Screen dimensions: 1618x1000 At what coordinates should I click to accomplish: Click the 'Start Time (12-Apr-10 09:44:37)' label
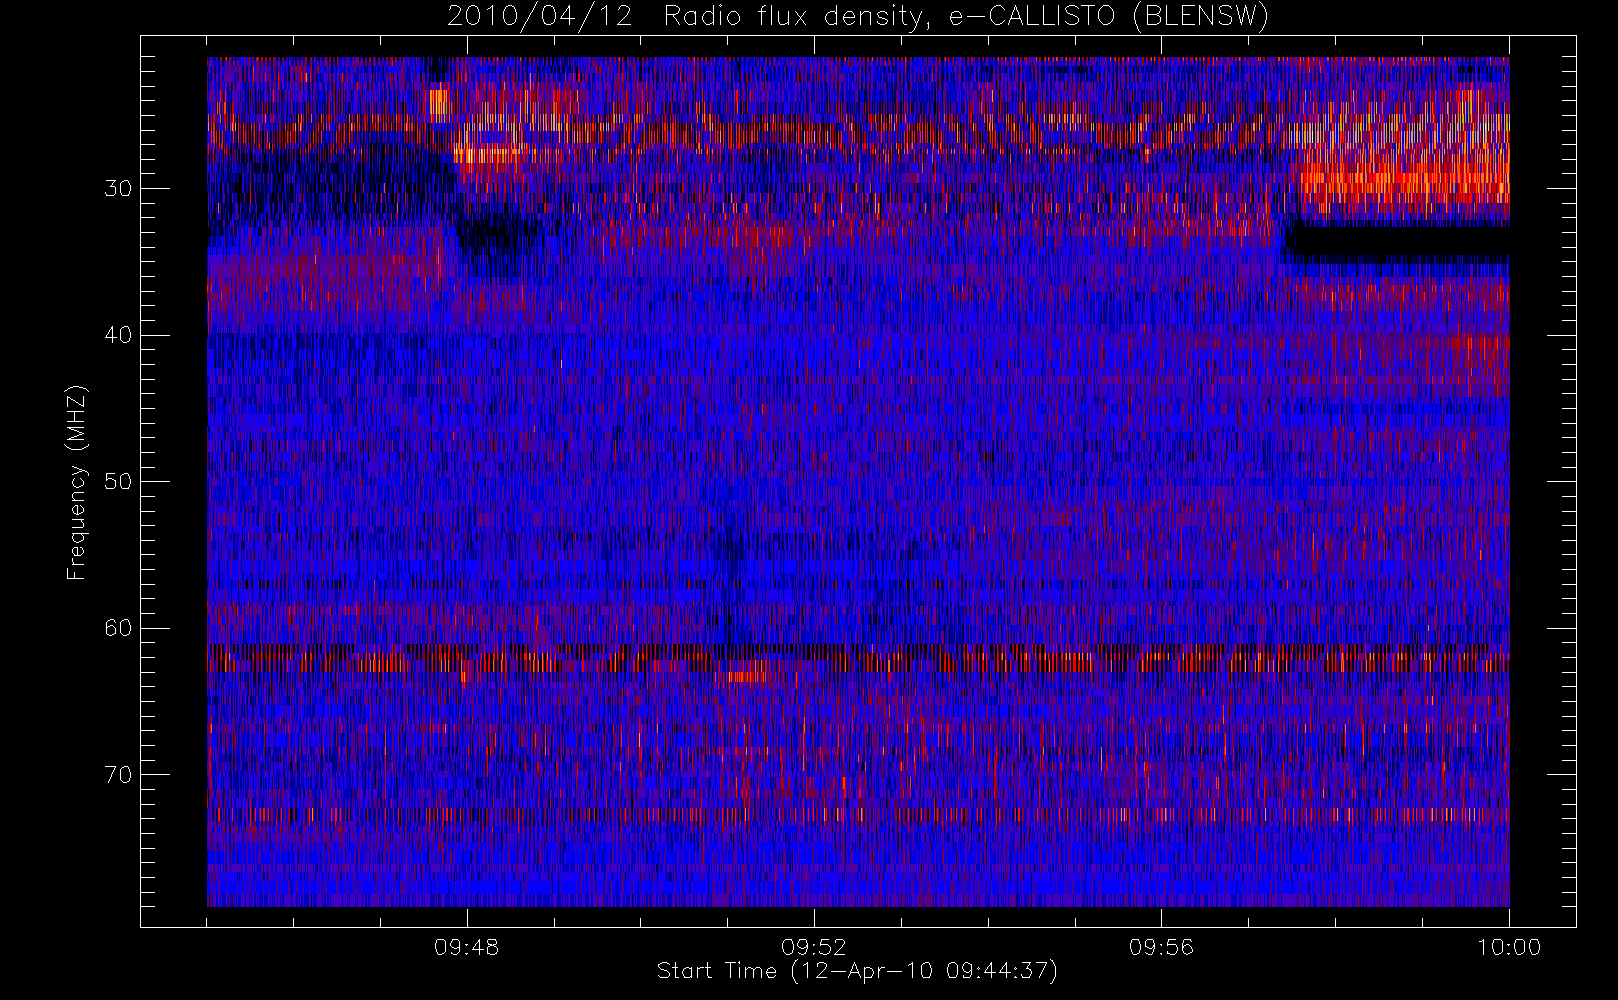click(857, 971)
